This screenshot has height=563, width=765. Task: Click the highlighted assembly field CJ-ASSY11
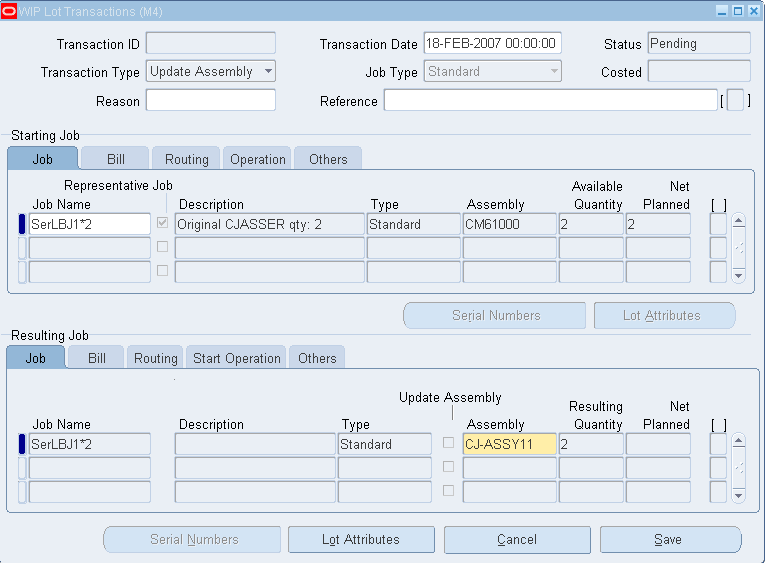[x=509, y=444]
